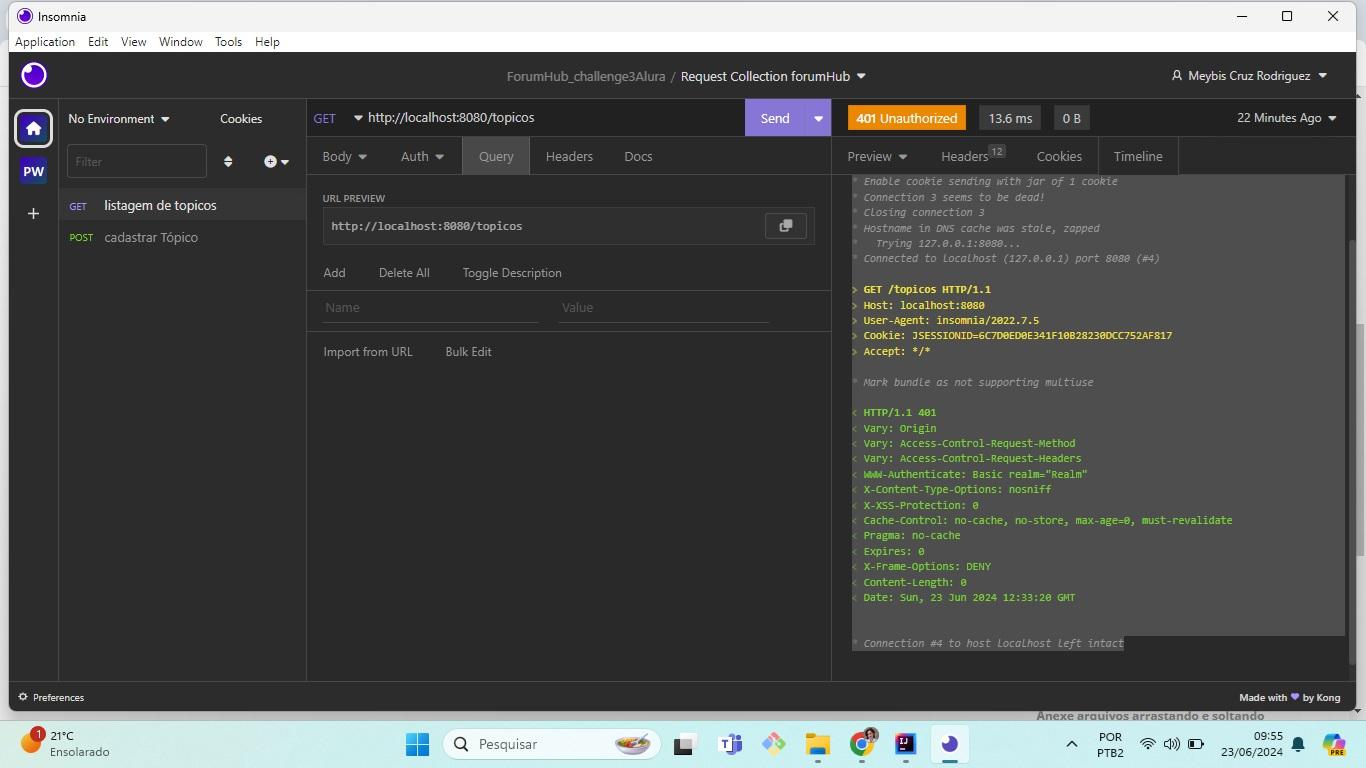Switch to the Docs tab

tap(638, 156)
